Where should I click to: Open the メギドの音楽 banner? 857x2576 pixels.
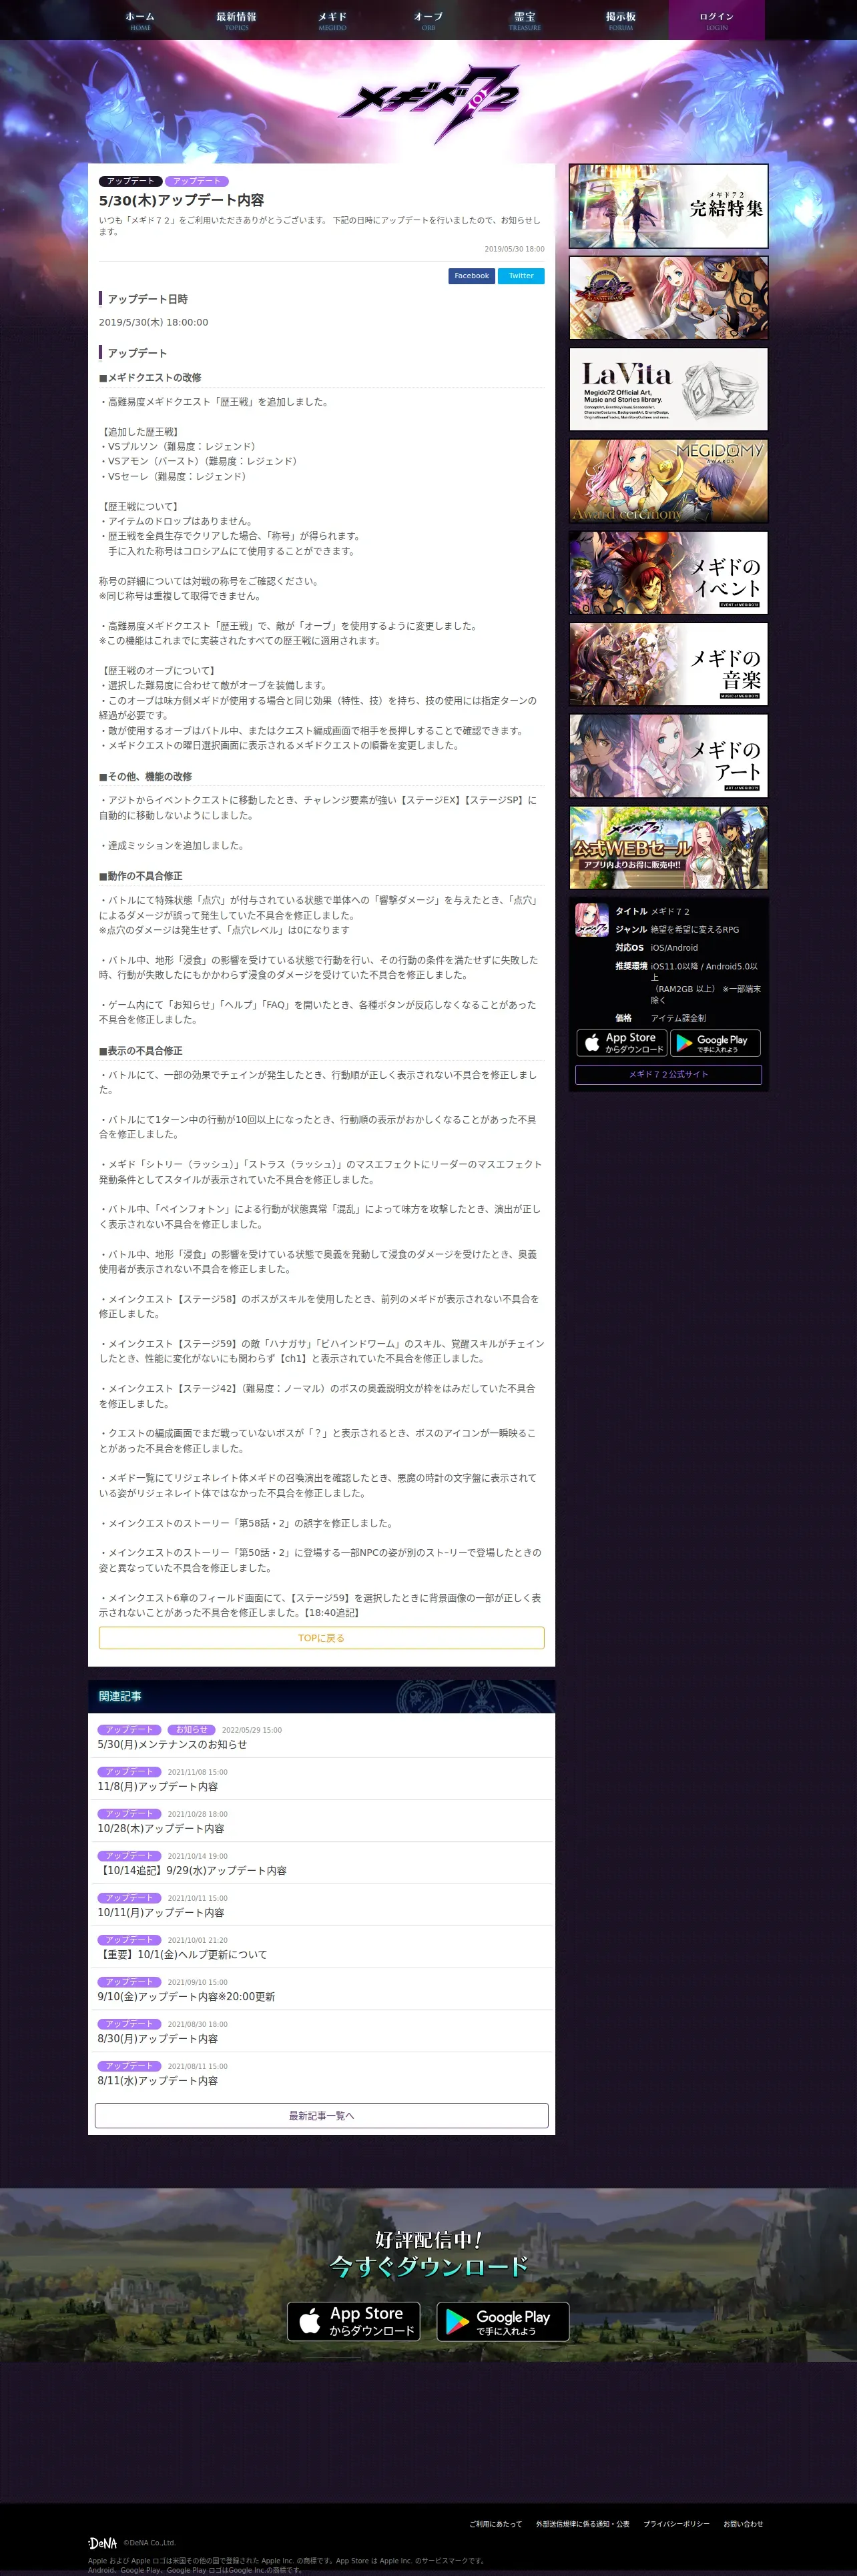pyautogui.click(x=668, y=664)
